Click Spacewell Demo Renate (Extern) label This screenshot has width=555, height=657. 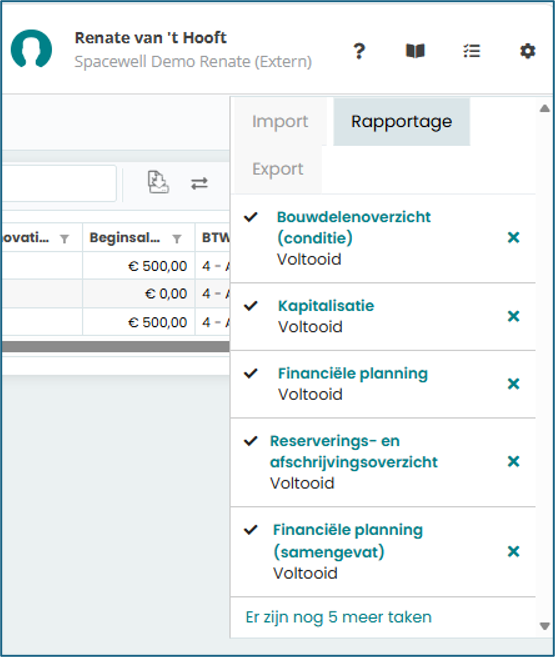click(193, 62)
